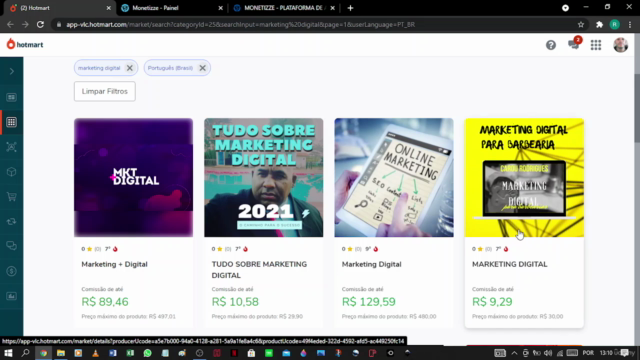Click price text 'R$ 497,01' under Marketing + Digital
Screen dimensions: 640x360
coord(162,316)
